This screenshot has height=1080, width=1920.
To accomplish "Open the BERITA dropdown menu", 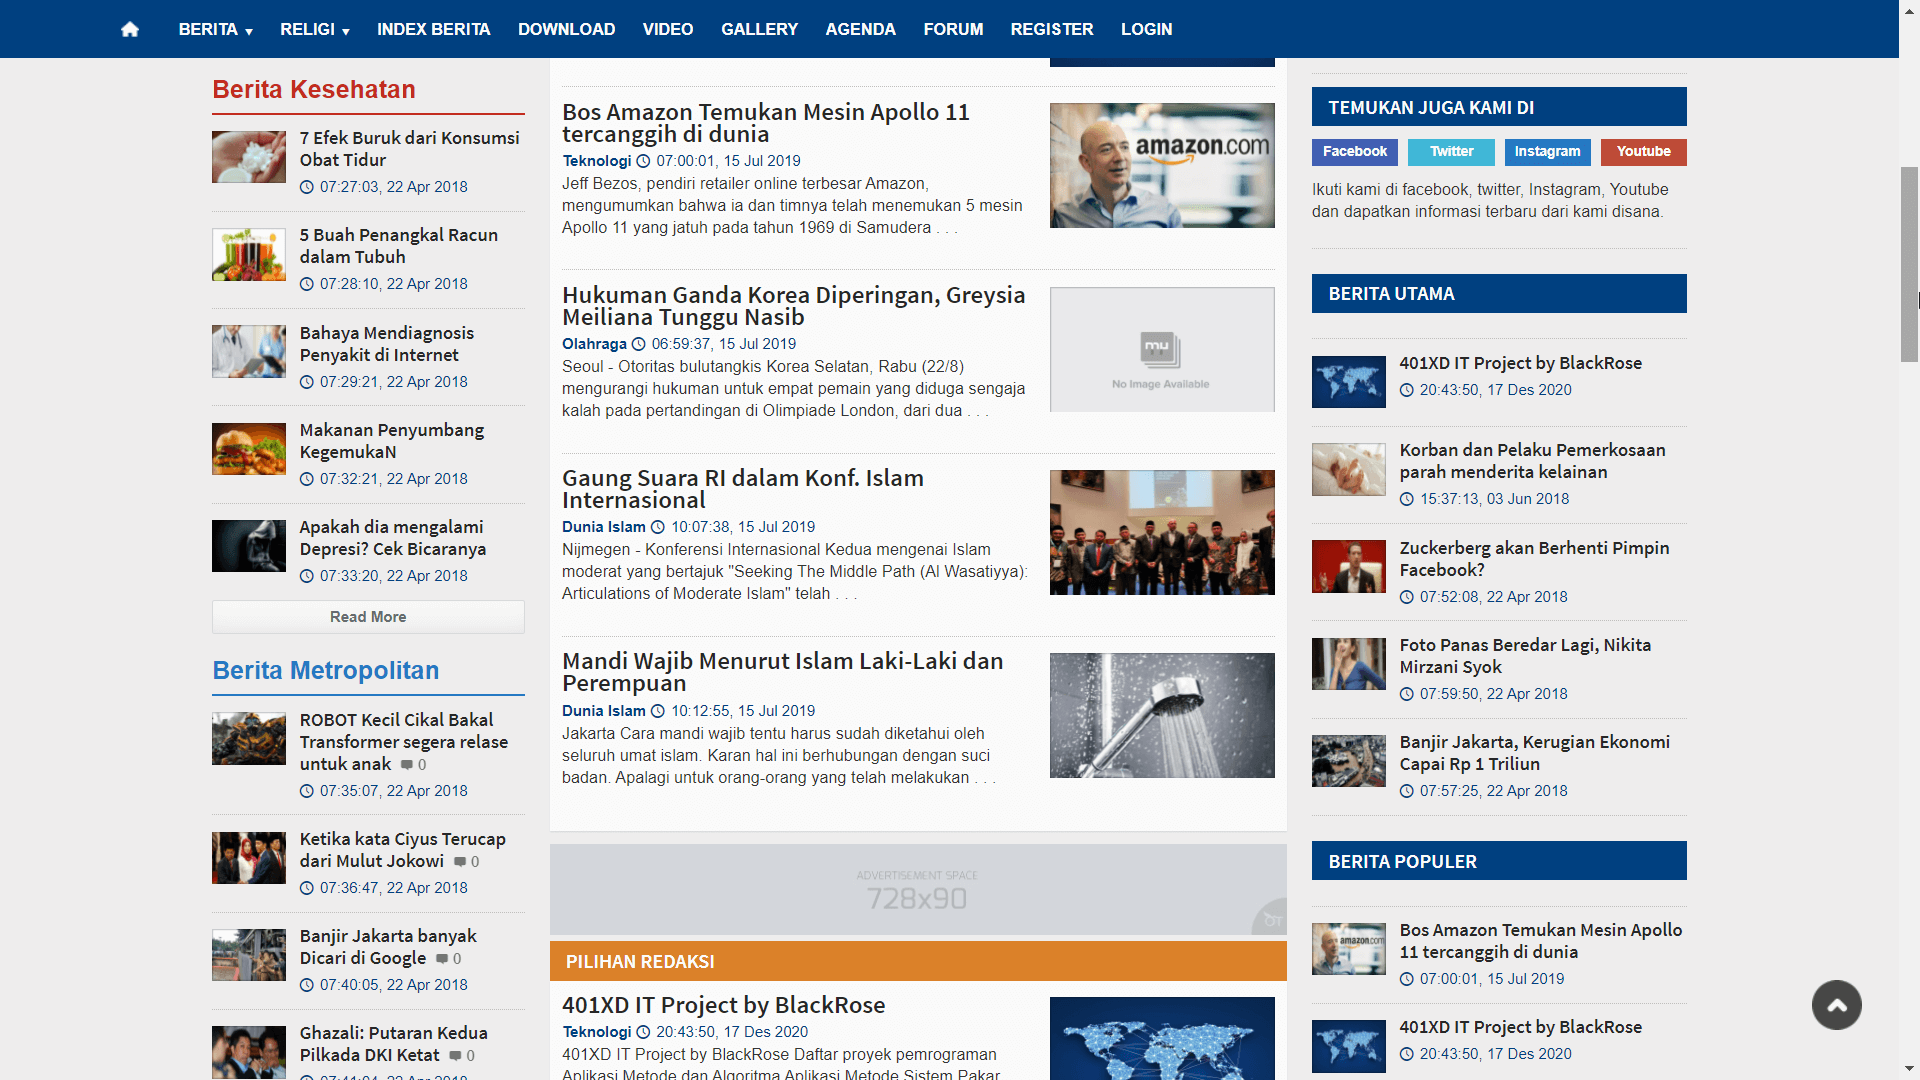I will [x=215, y=29].
